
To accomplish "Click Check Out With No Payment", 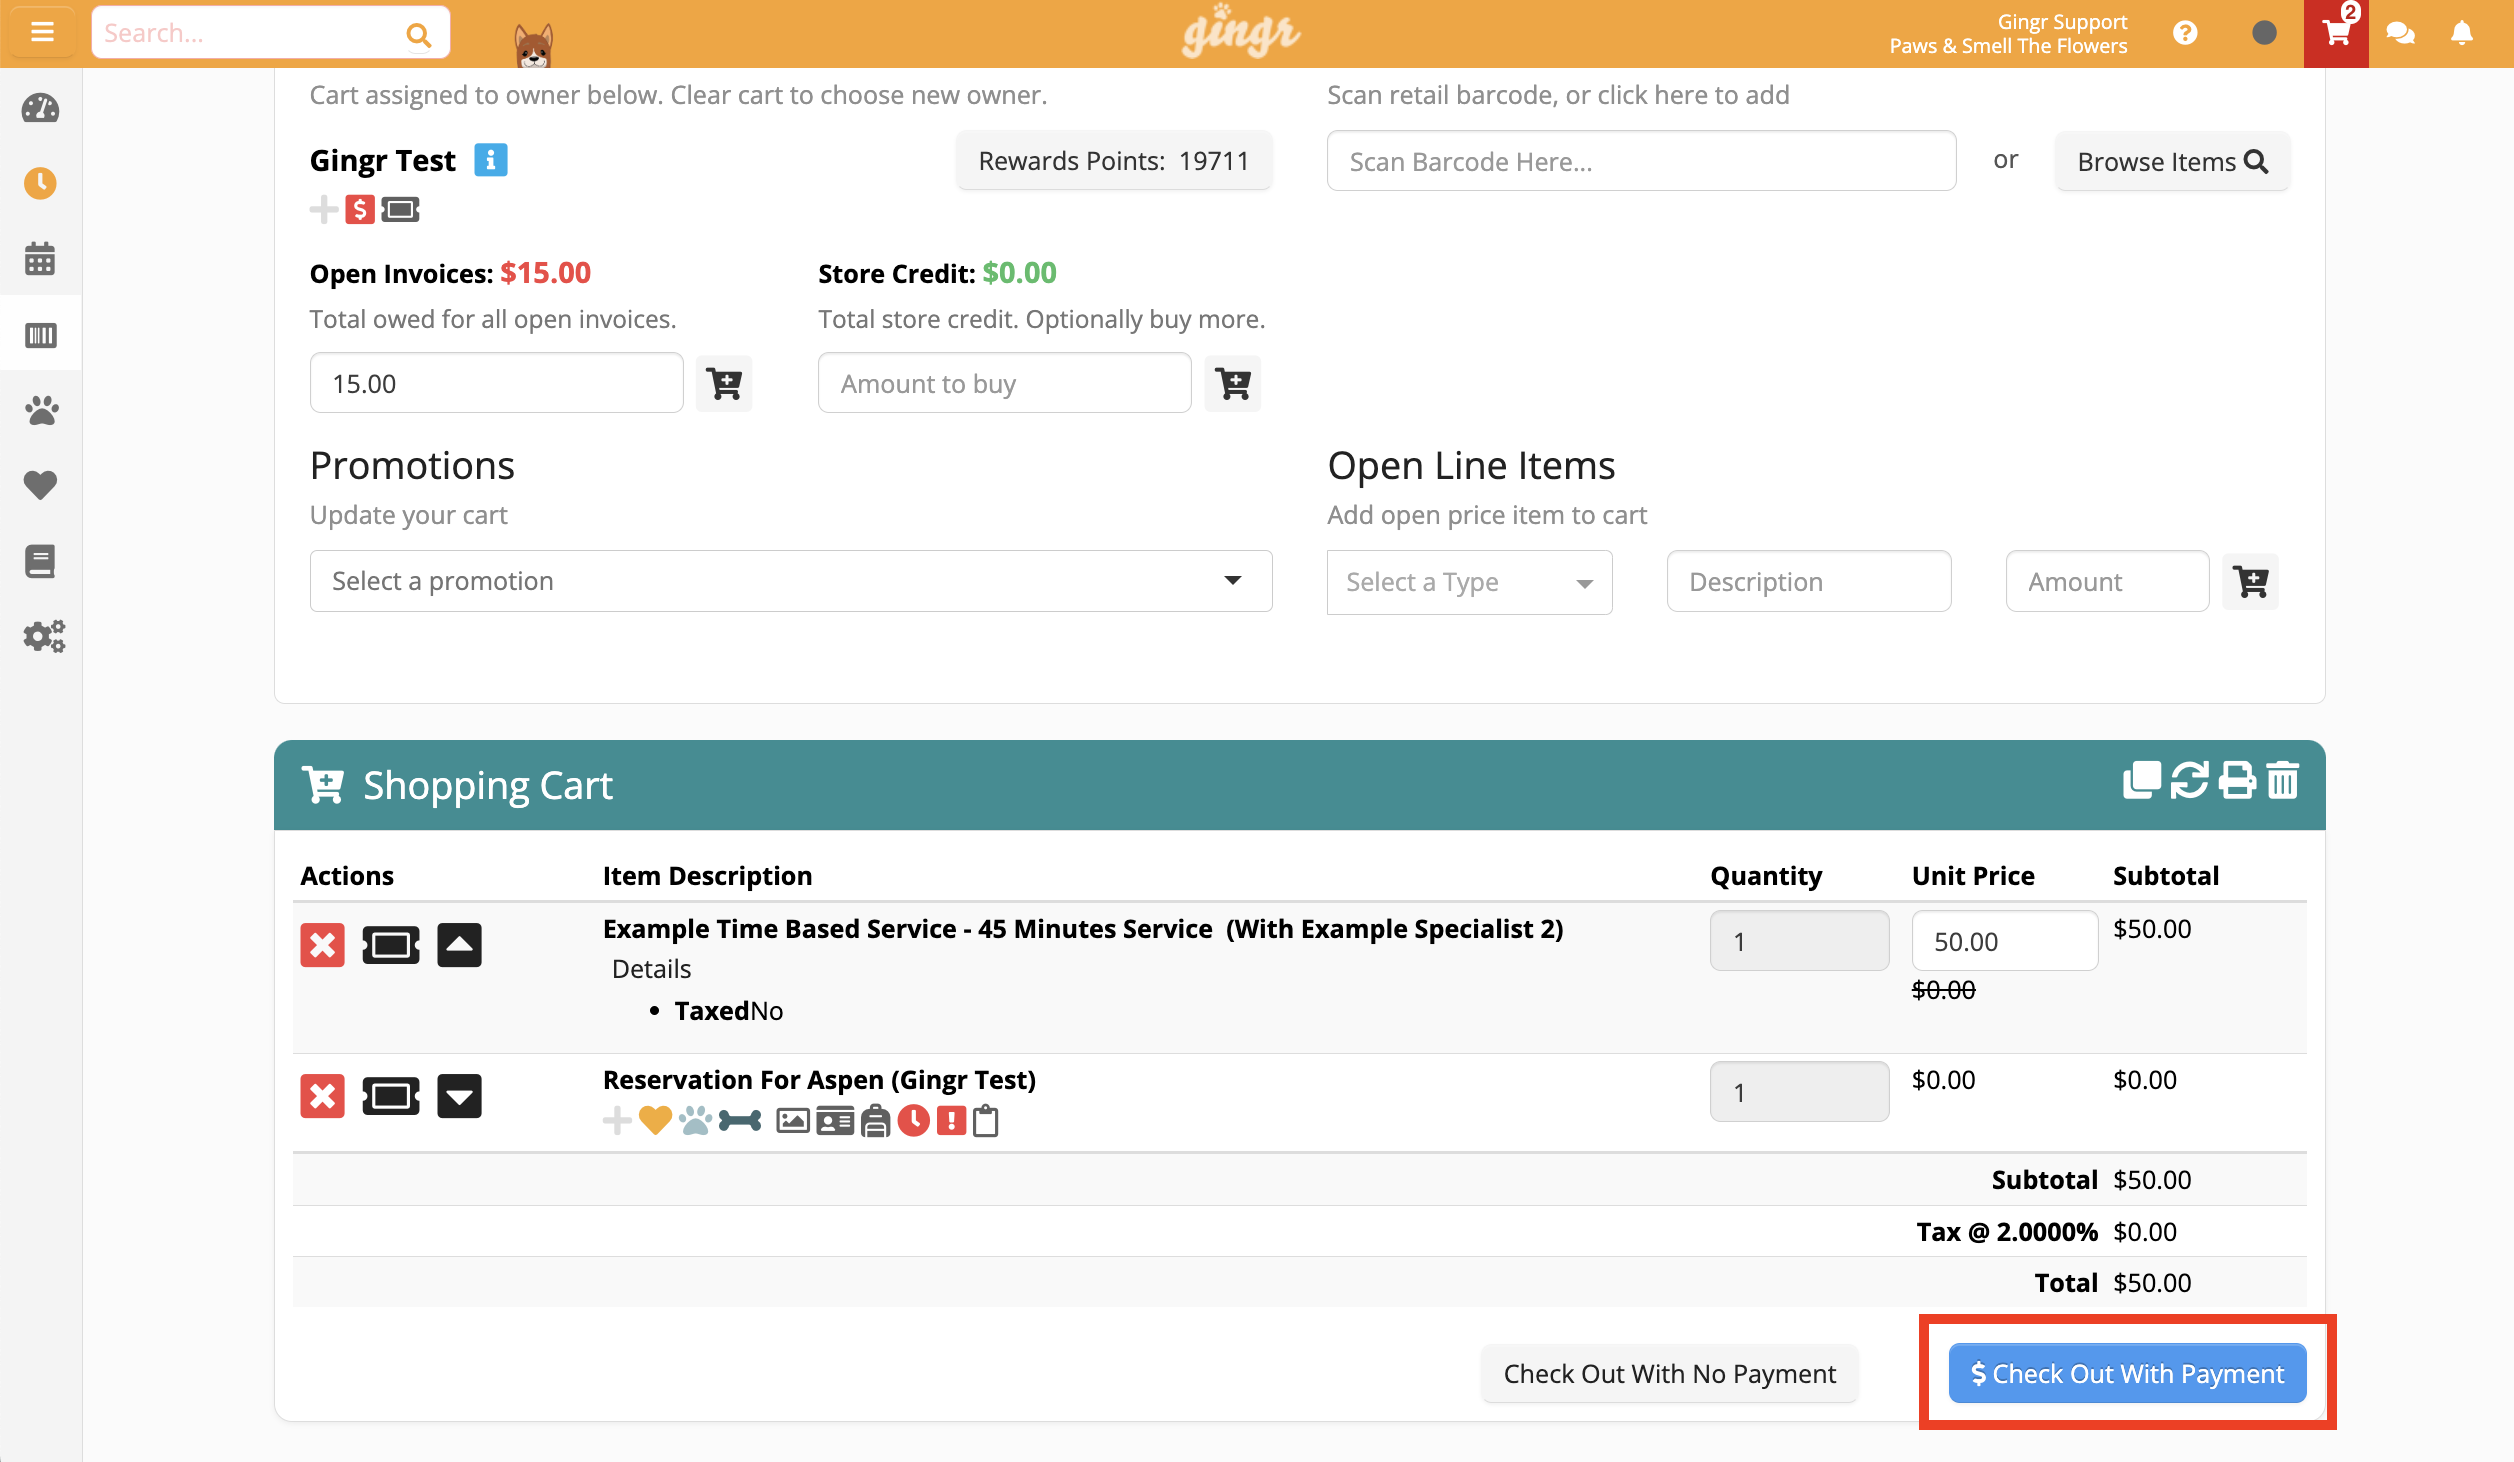I will 1669,1373.
